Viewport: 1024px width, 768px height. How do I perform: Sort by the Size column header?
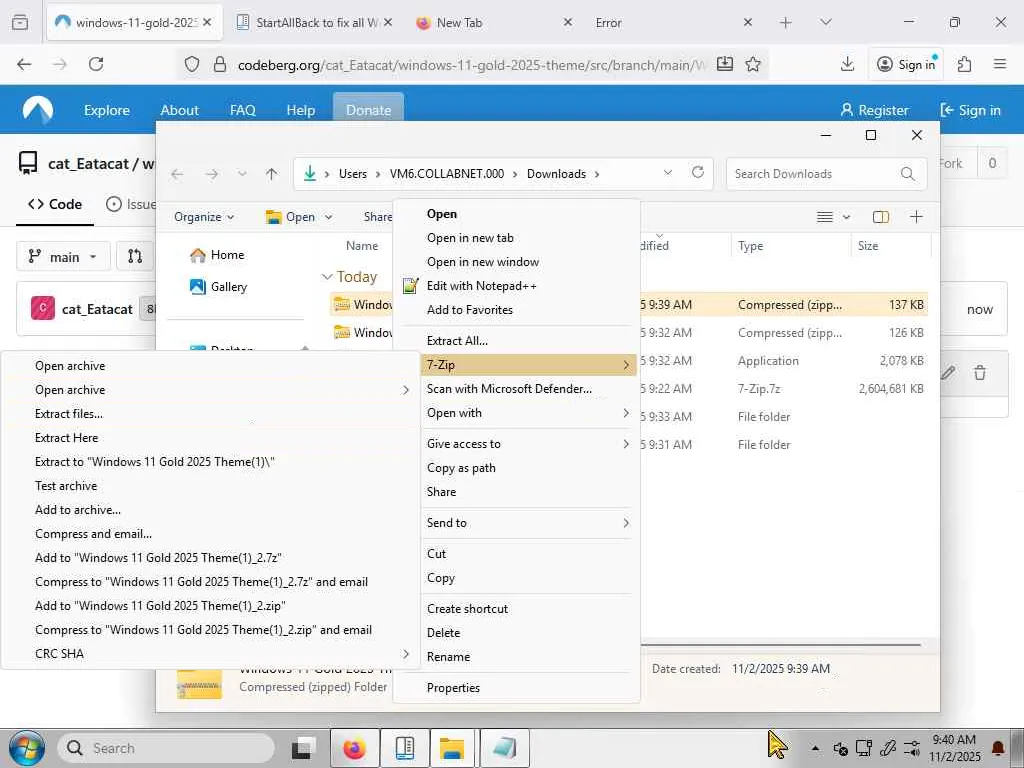[868, 246]
